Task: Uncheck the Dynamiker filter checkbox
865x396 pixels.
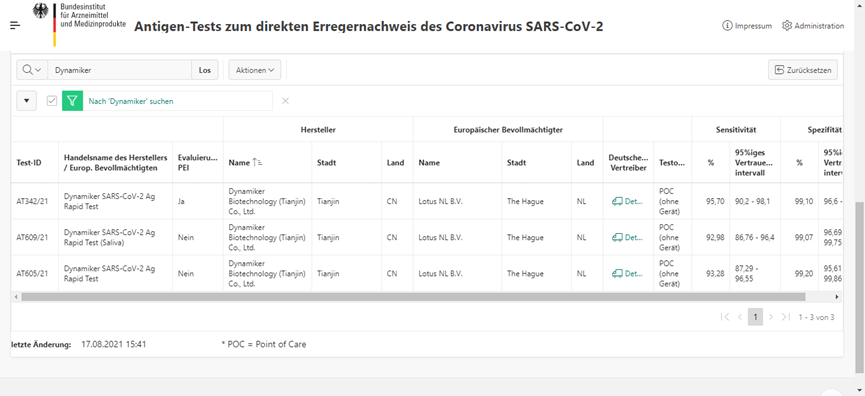Action: (x=52, y=101)
